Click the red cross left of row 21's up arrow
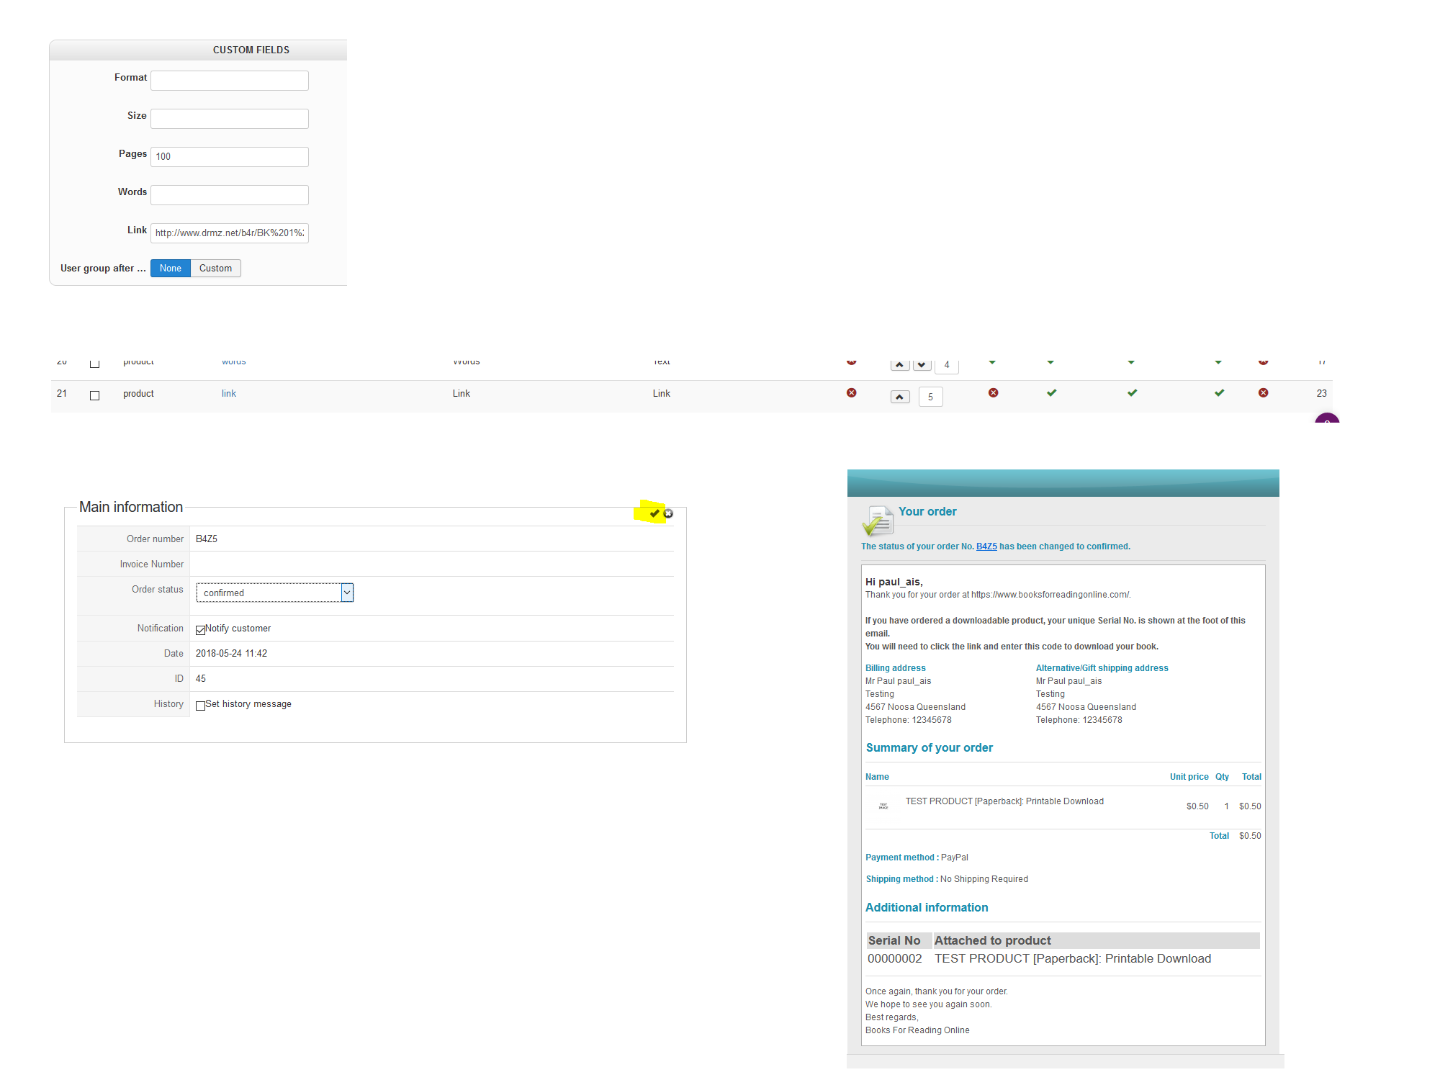This screenshot has width=1440, height=1080. click(852, 393)
